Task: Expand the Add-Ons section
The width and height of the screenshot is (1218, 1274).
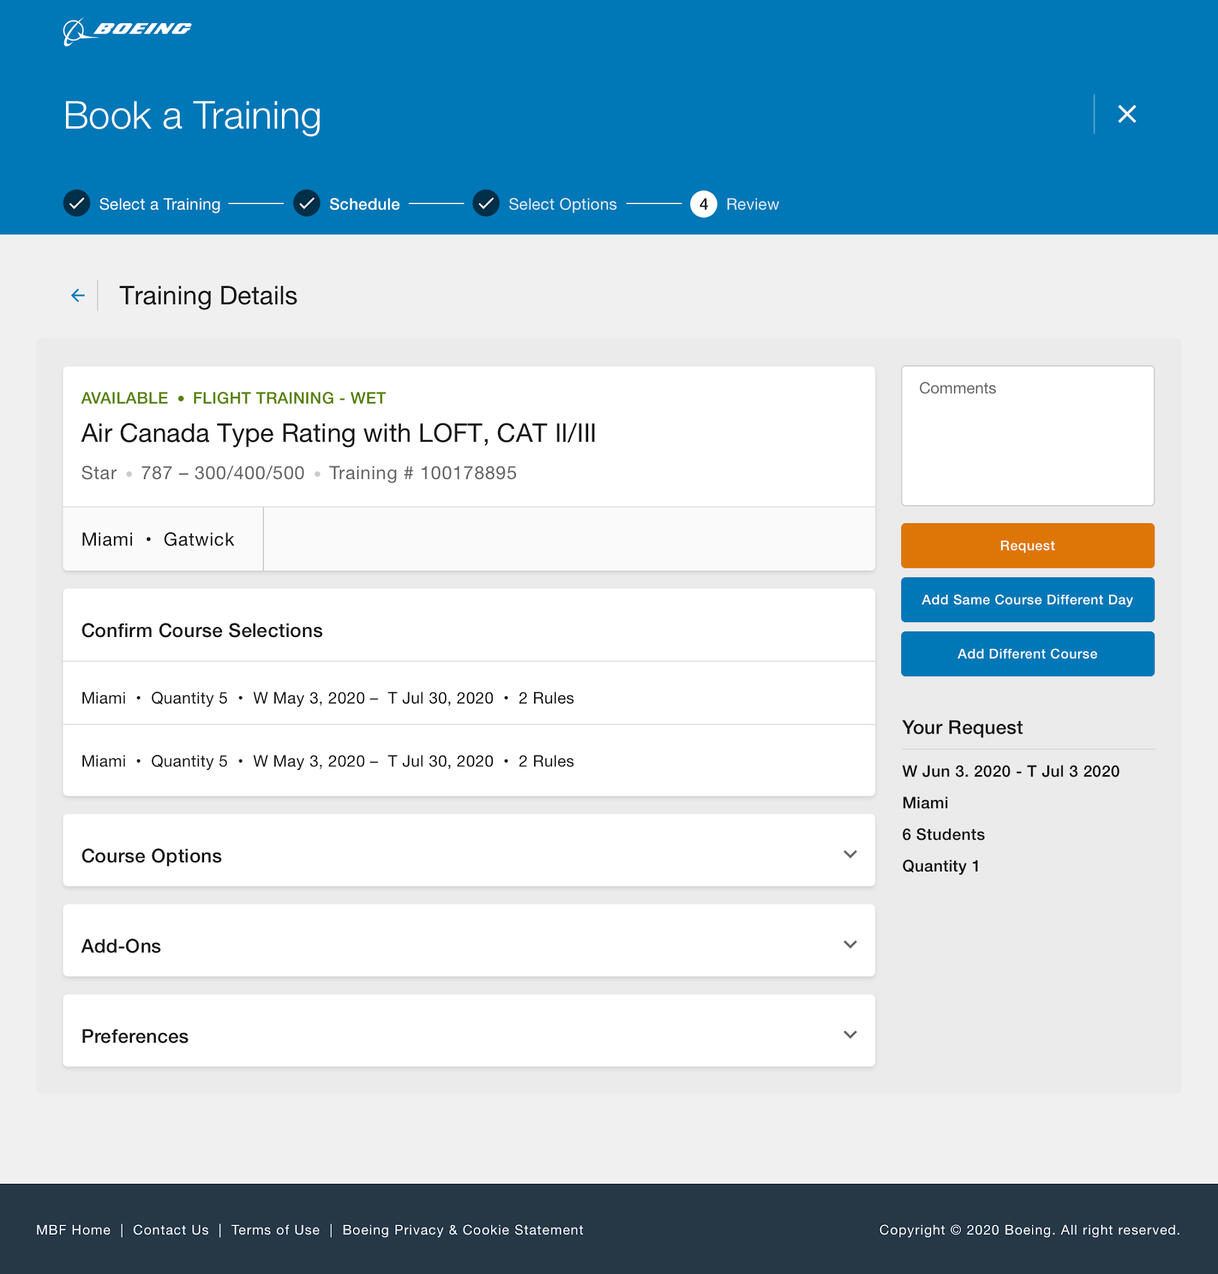Action: point(849,944)
